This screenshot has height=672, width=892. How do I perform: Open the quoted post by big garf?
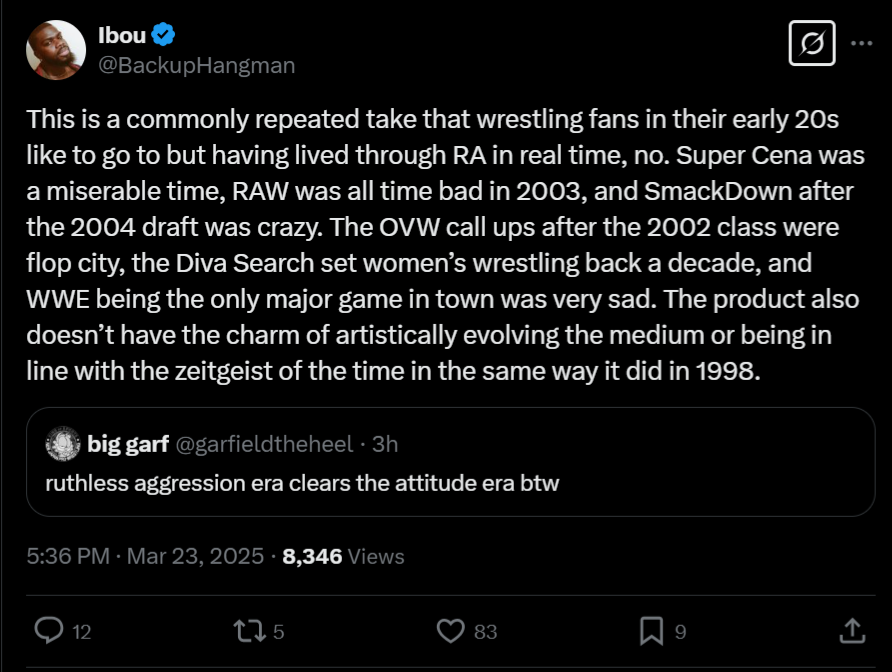tap(450, 484)
